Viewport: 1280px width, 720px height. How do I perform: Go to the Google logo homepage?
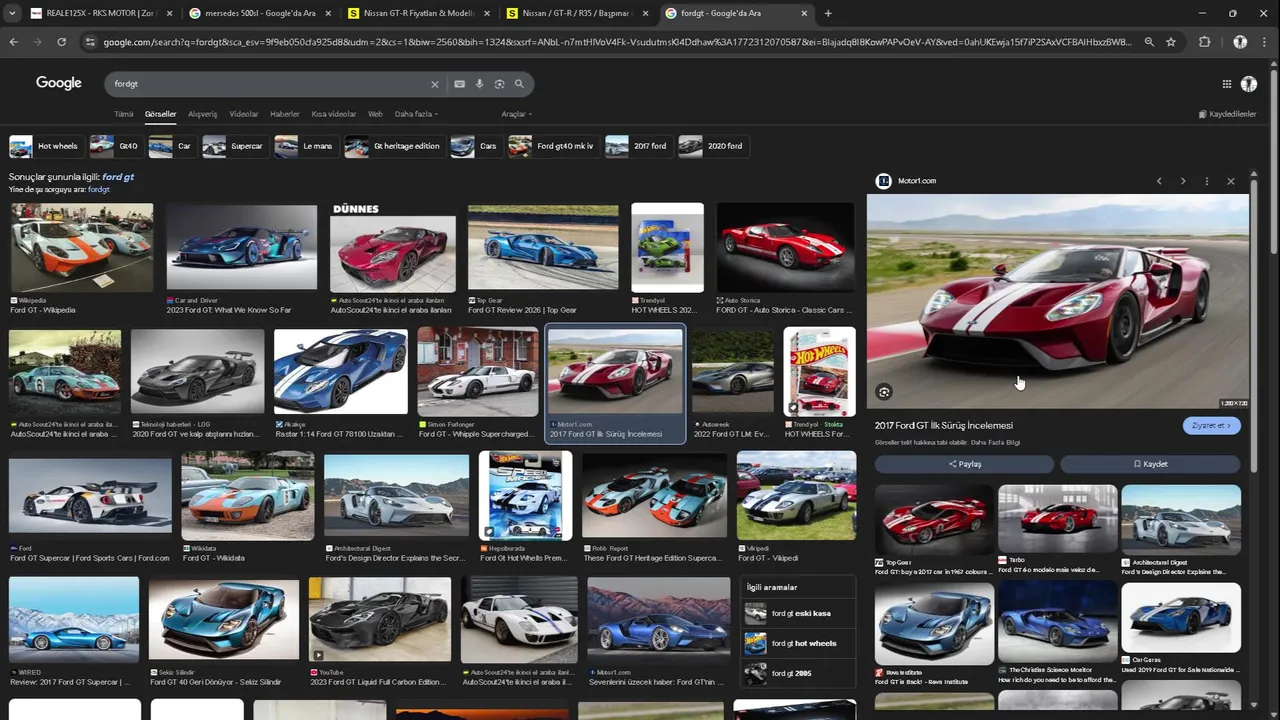tap(59, 83)
